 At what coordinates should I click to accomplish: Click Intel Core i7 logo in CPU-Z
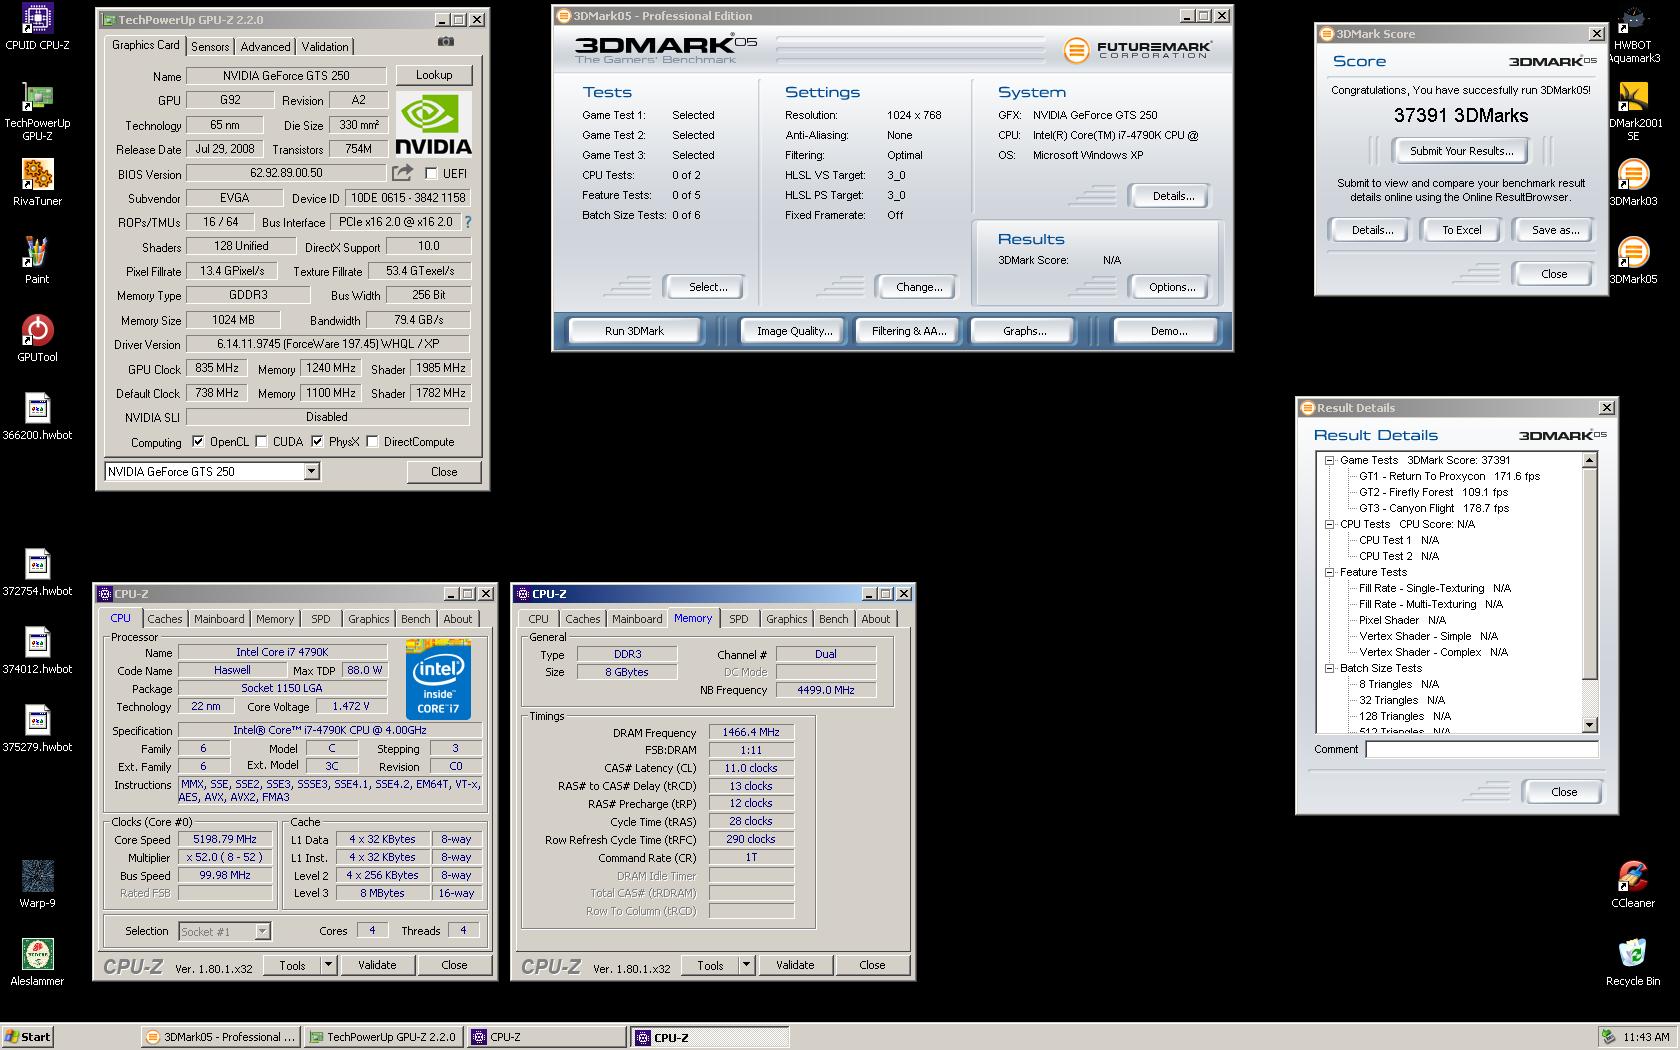tap(438, 679)
